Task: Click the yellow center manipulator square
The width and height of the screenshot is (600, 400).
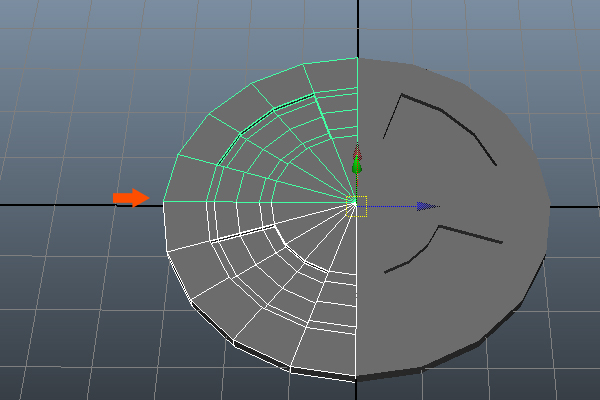Action: tap(357, 206)
